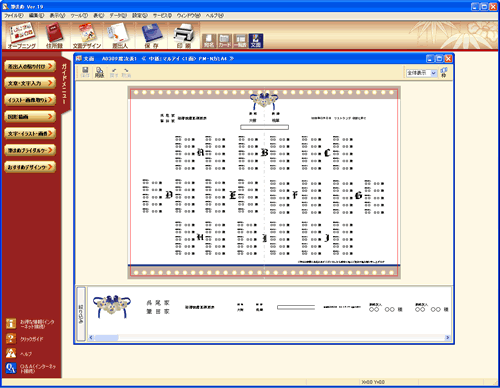The image size is (500, 388).
Task: Open the 差出人 sender icon
Action: pyautogui.click(x=120, y=36)
